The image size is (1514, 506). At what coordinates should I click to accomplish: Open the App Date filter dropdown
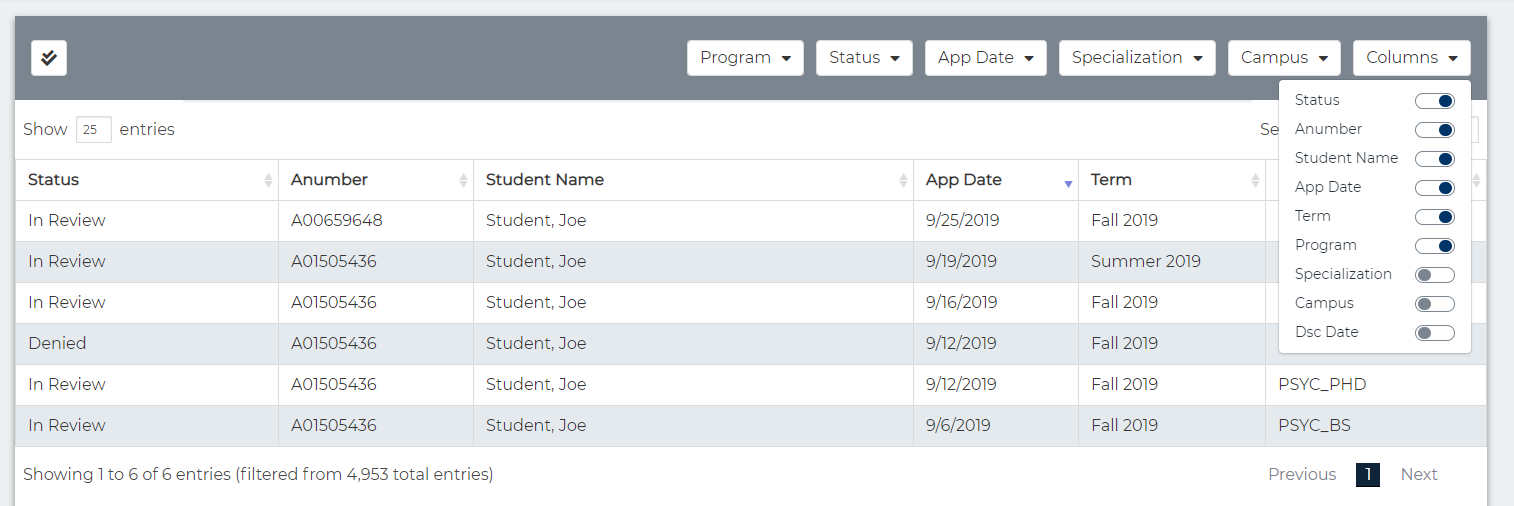tap(985, 58)
